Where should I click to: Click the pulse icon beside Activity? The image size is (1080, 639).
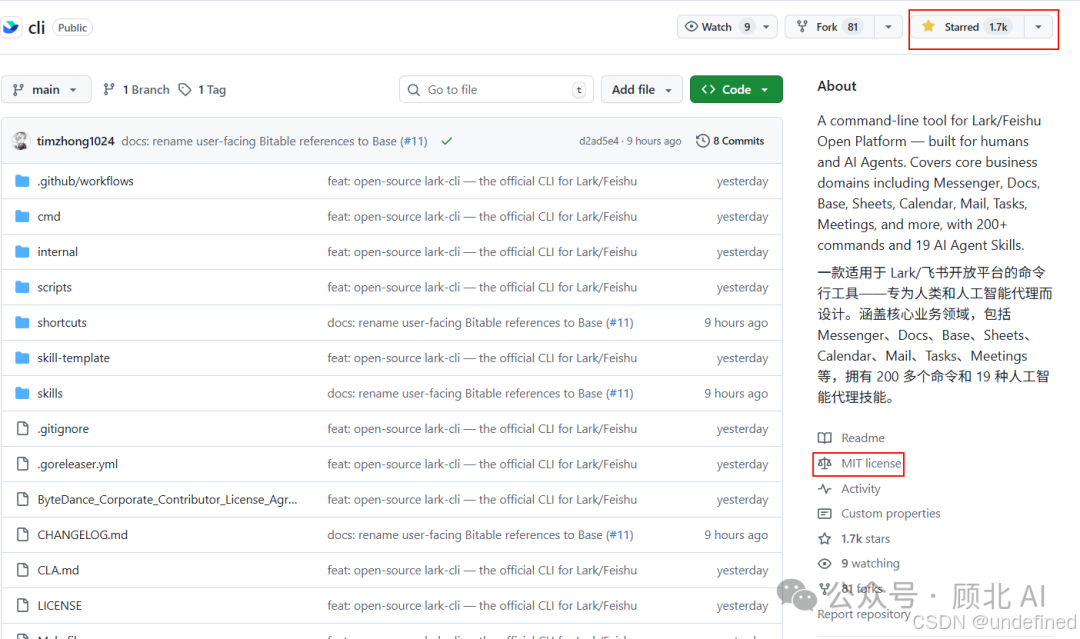click(824, 489)
